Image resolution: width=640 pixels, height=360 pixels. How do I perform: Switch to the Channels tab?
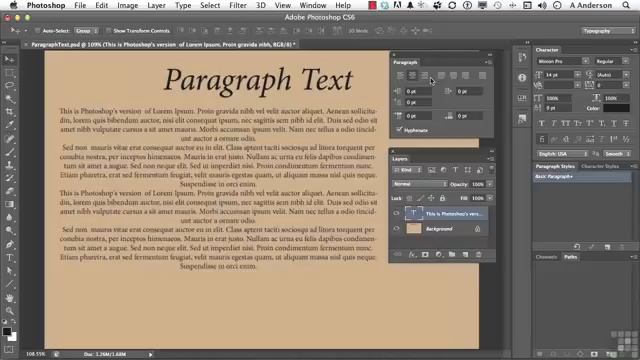click(x=547, y=257)
